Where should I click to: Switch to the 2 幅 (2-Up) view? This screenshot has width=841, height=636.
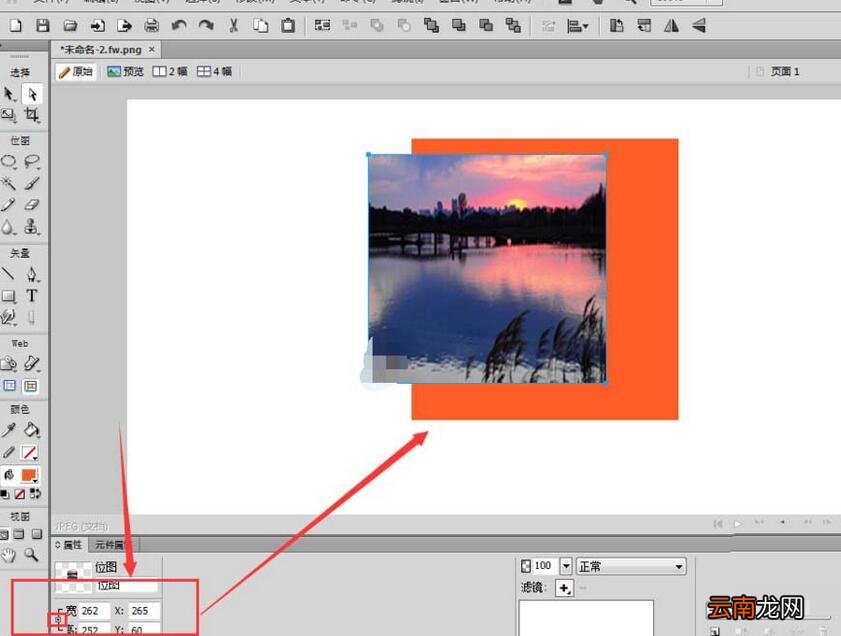coord(170,71)
